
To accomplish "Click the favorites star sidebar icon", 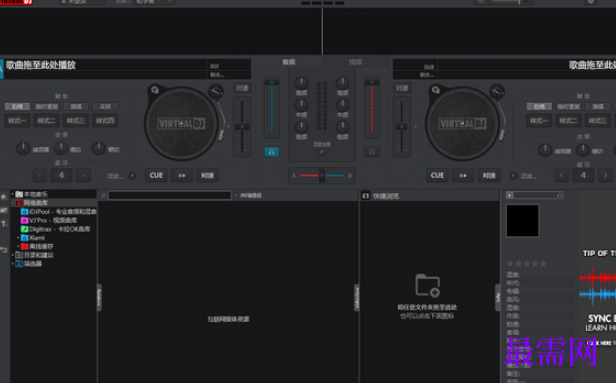I will (4, 197).
